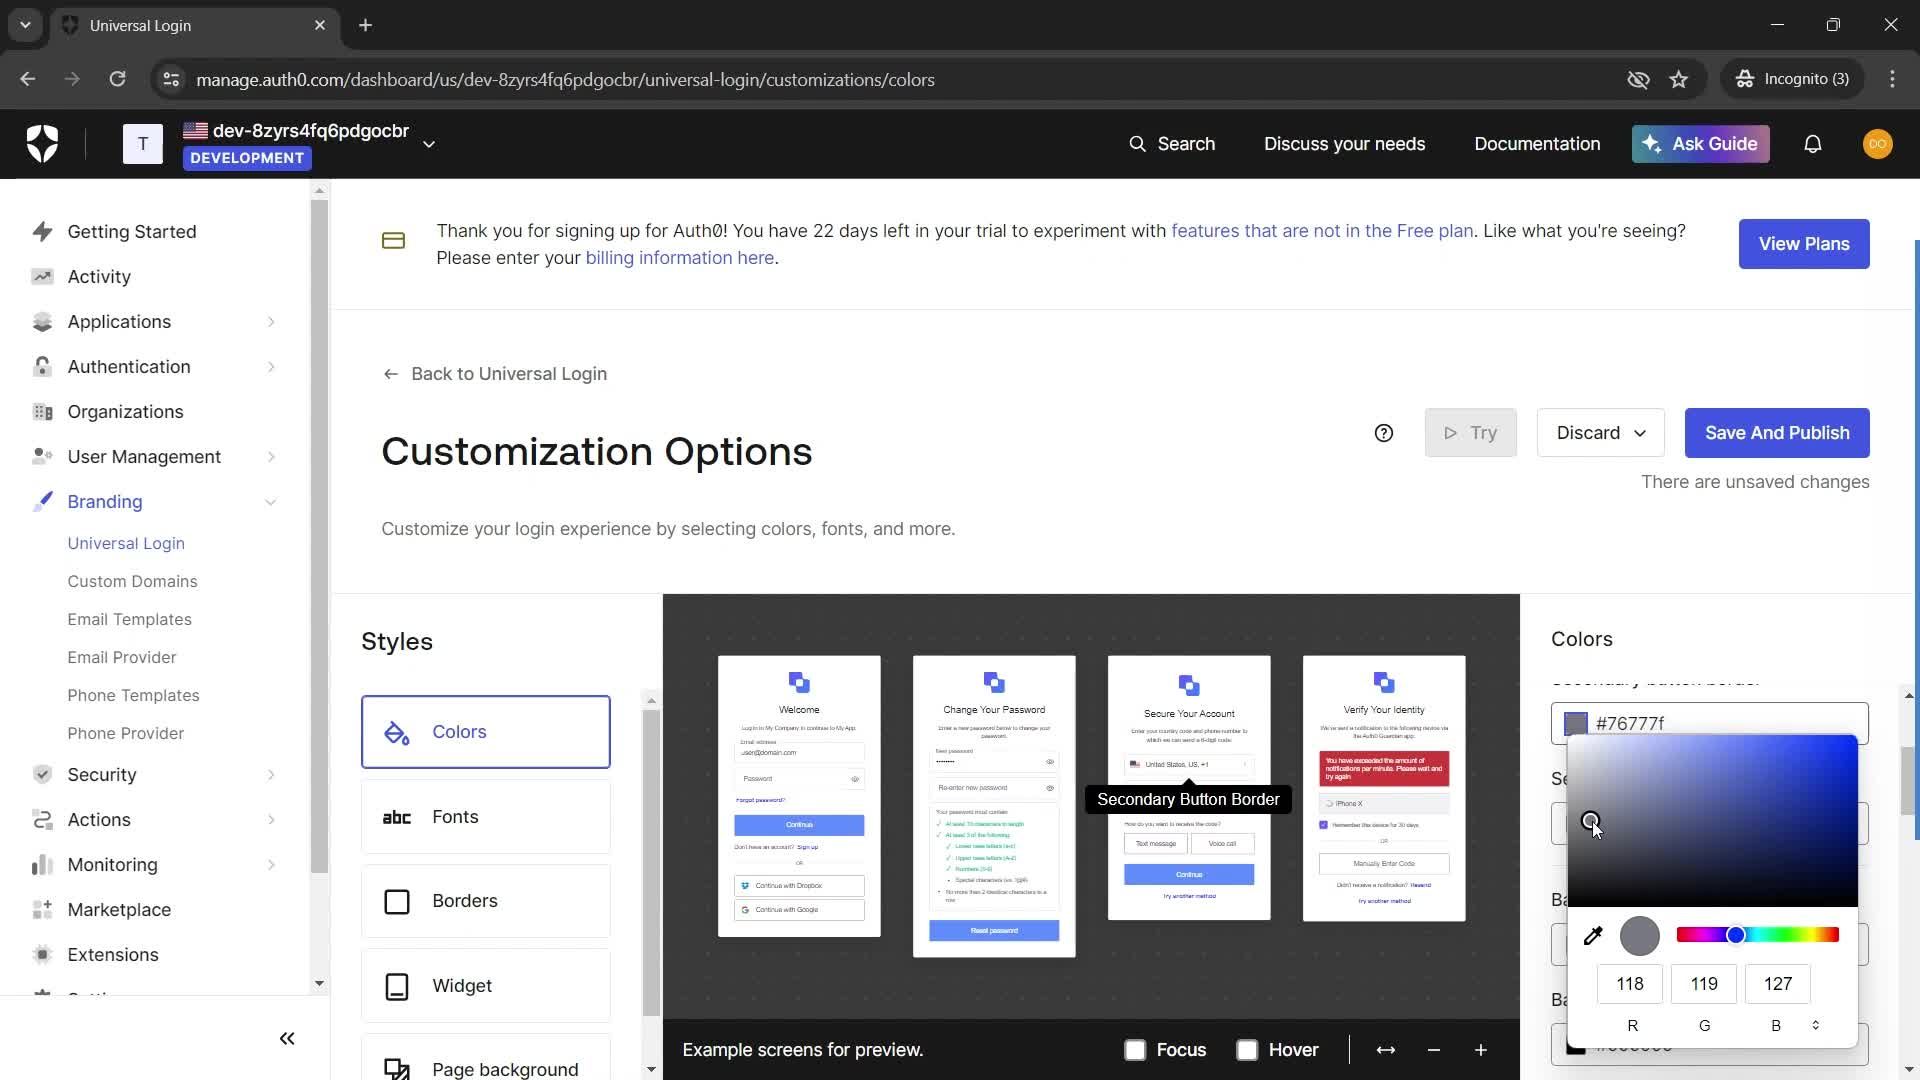The width and height of the screenshot is (1920, 1080).
Task: Go Back to Universal Login
Action: [495, 374]
